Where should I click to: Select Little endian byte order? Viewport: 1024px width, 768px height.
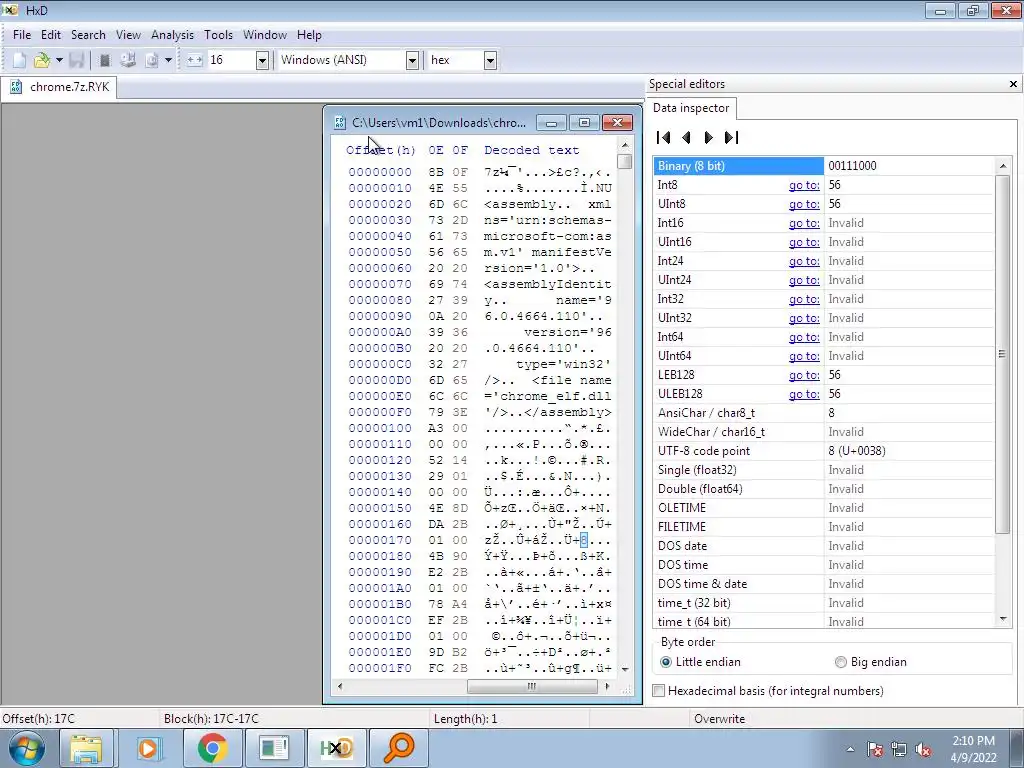(665, 662)
